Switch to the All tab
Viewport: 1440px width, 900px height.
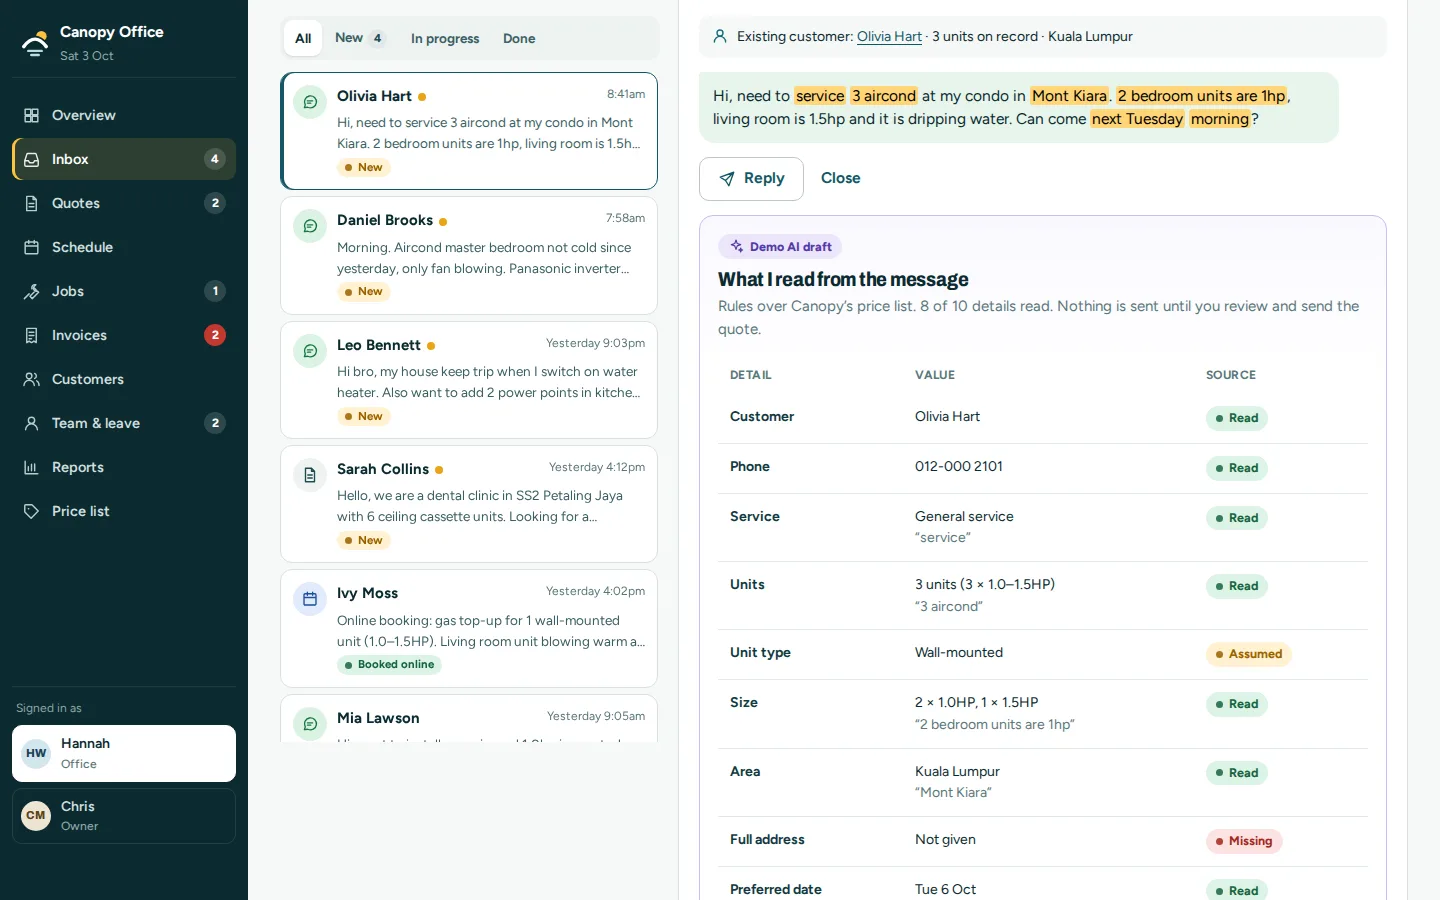tap(303, 38)
